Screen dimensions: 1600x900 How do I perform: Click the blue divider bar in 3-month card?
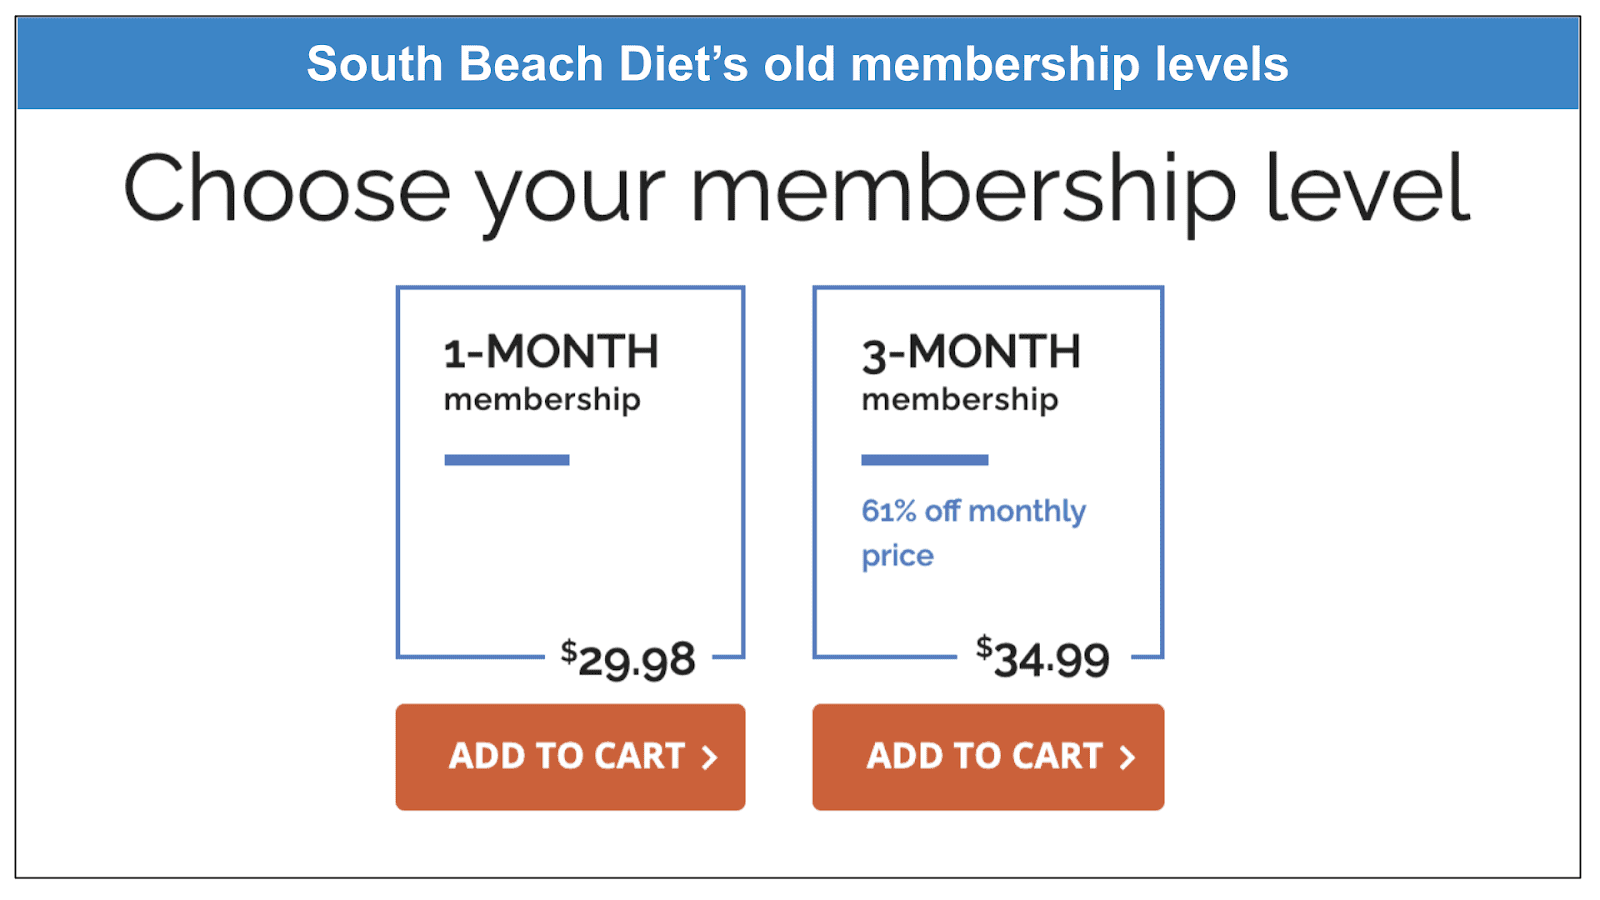pyautogui.click(x=925, y=460)
